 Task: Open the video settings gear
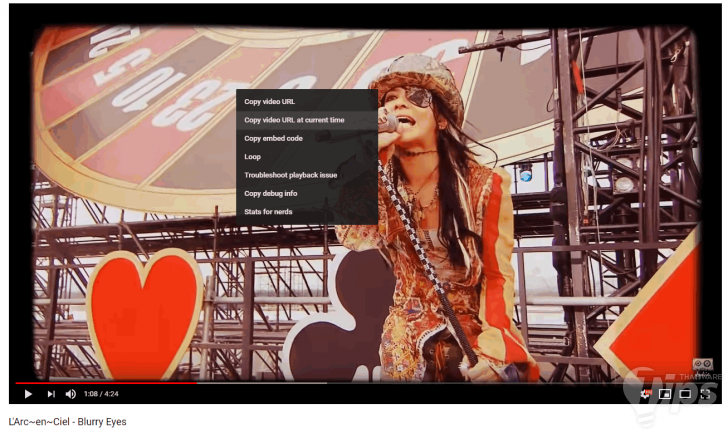pyautogui.click(x=645, y=394)
